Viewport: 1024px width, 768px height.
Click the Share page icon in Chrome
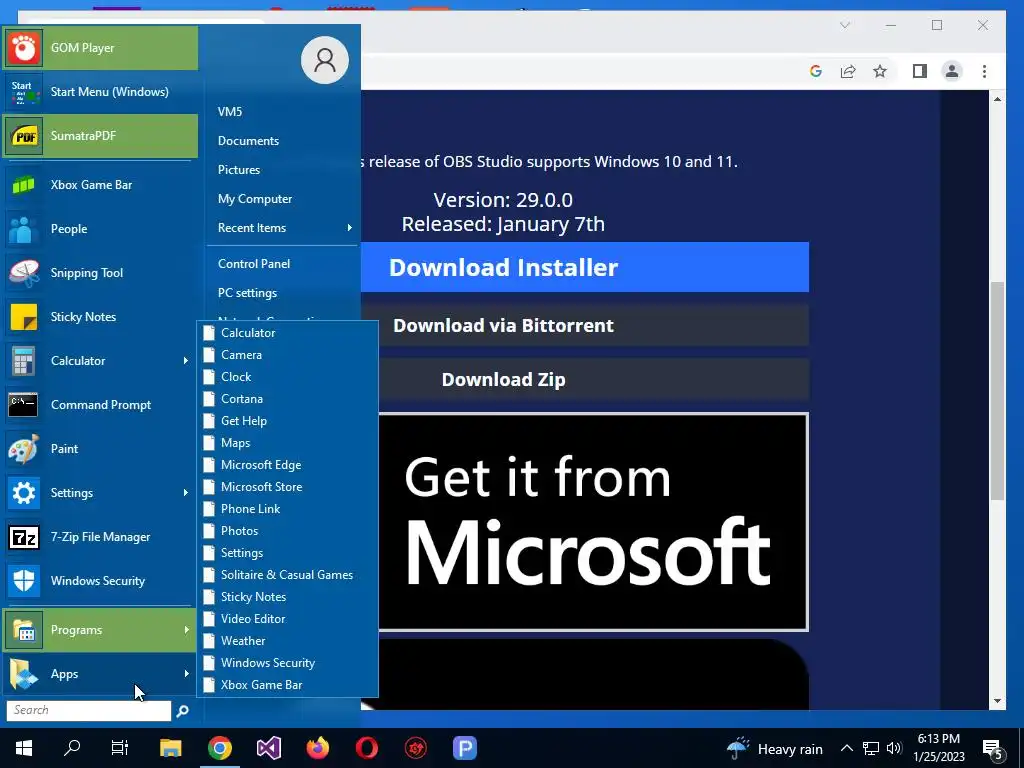pos(848,71)
